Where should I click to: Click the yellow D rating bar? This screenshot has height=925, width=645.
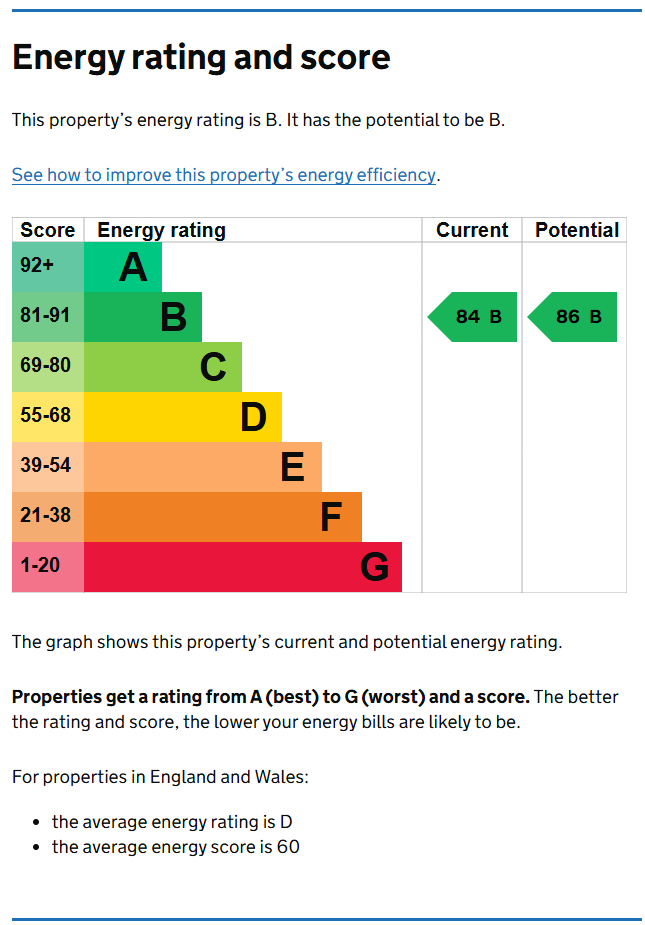183,417
